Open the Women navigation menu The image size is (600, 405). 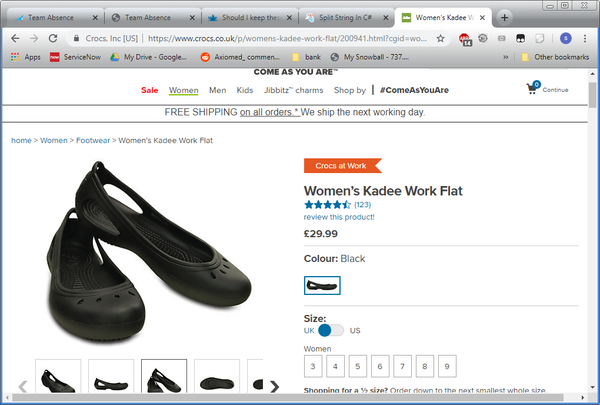(184, 90)
